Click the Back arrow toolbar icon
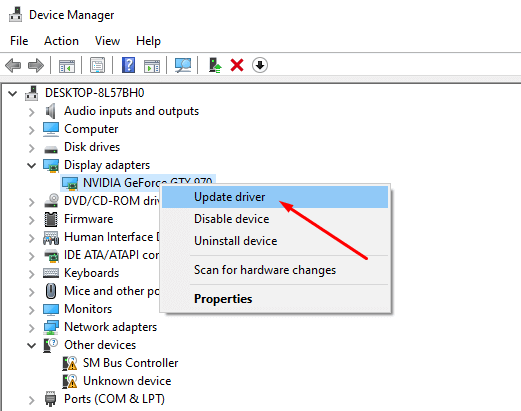521x411 pixels. pyautogui.click(x=13, y=65)
